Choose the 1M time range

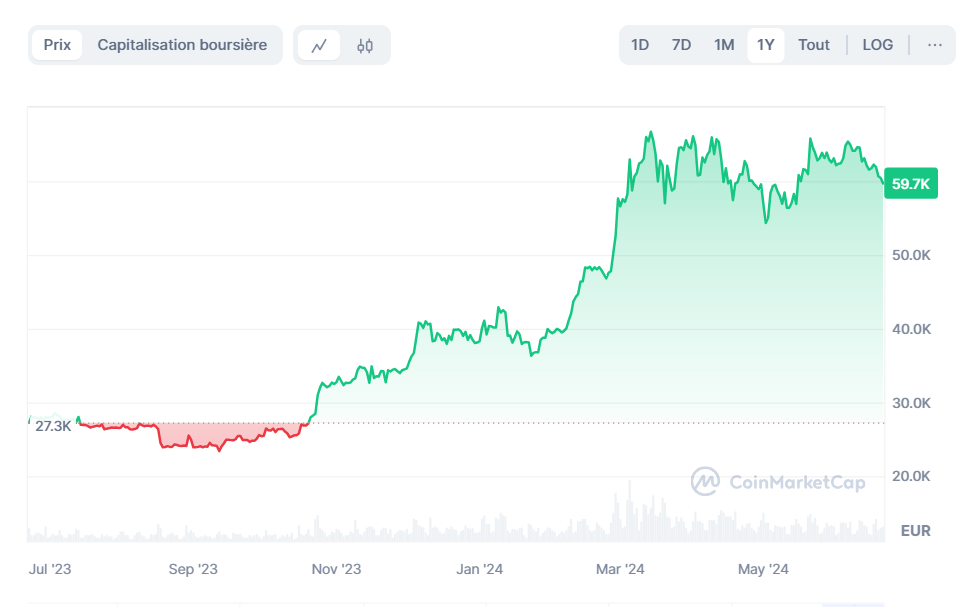coord(724,45)
